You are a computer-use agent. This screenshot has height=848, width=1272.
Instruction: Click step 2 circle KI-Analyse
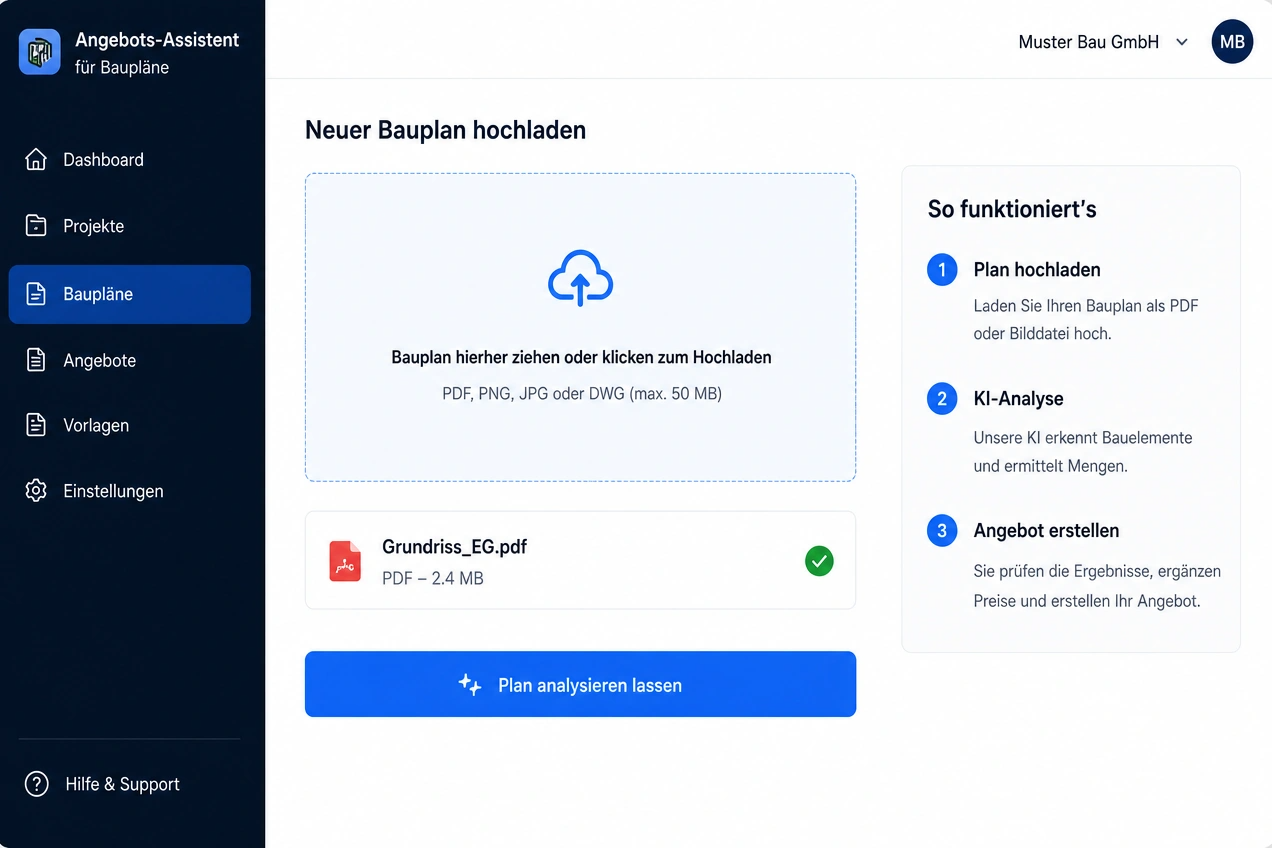(x=942, y=399)
